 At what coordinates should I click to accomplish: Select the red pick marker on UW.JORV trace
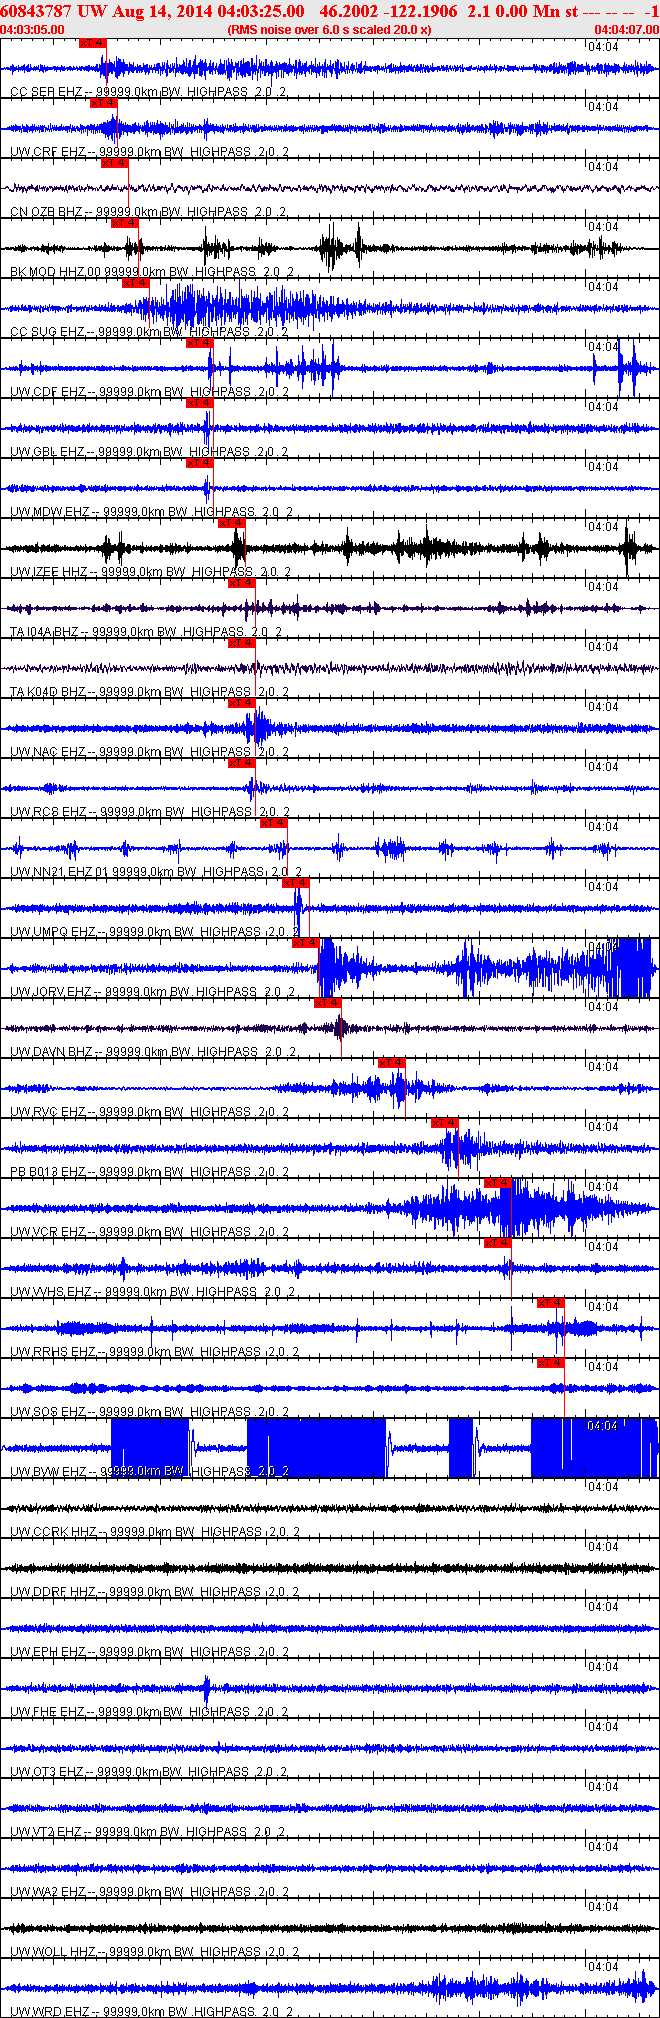(305, 943)
